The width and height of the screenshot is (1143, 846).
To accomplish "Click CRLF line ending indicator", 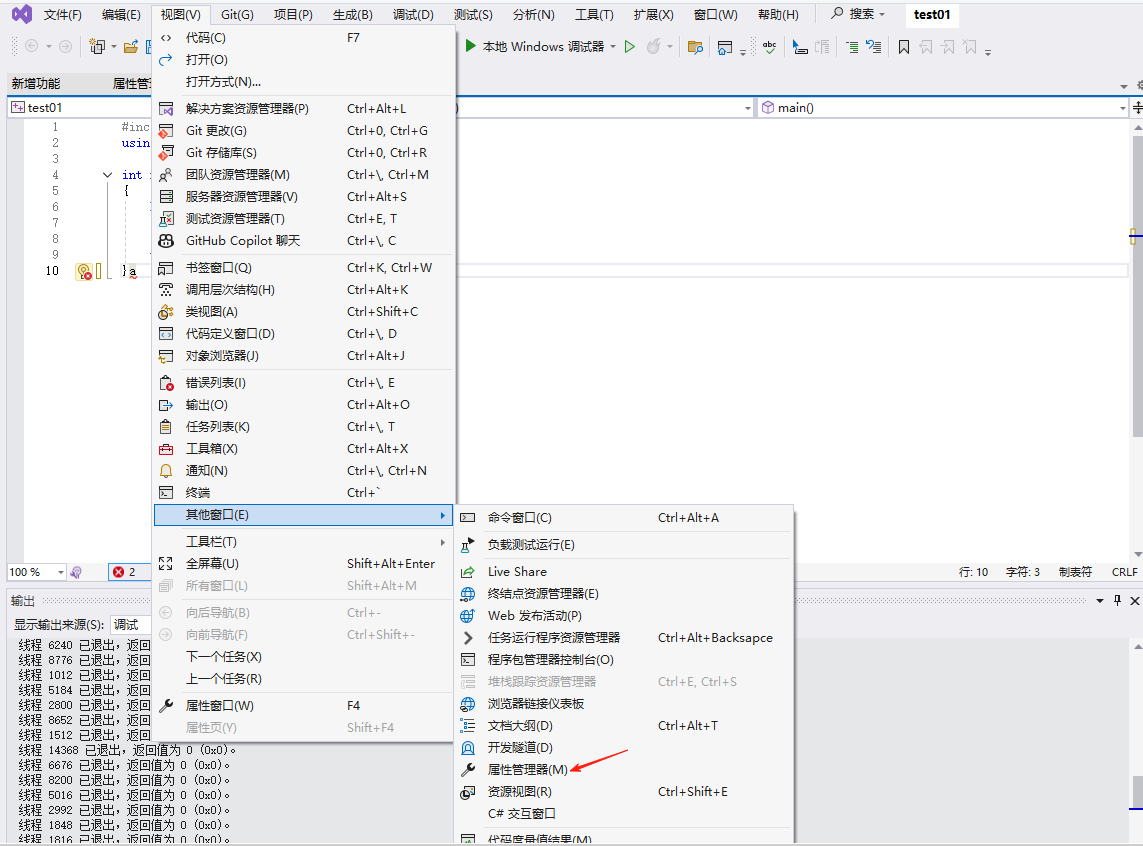I will click(x=1124, y=572).
